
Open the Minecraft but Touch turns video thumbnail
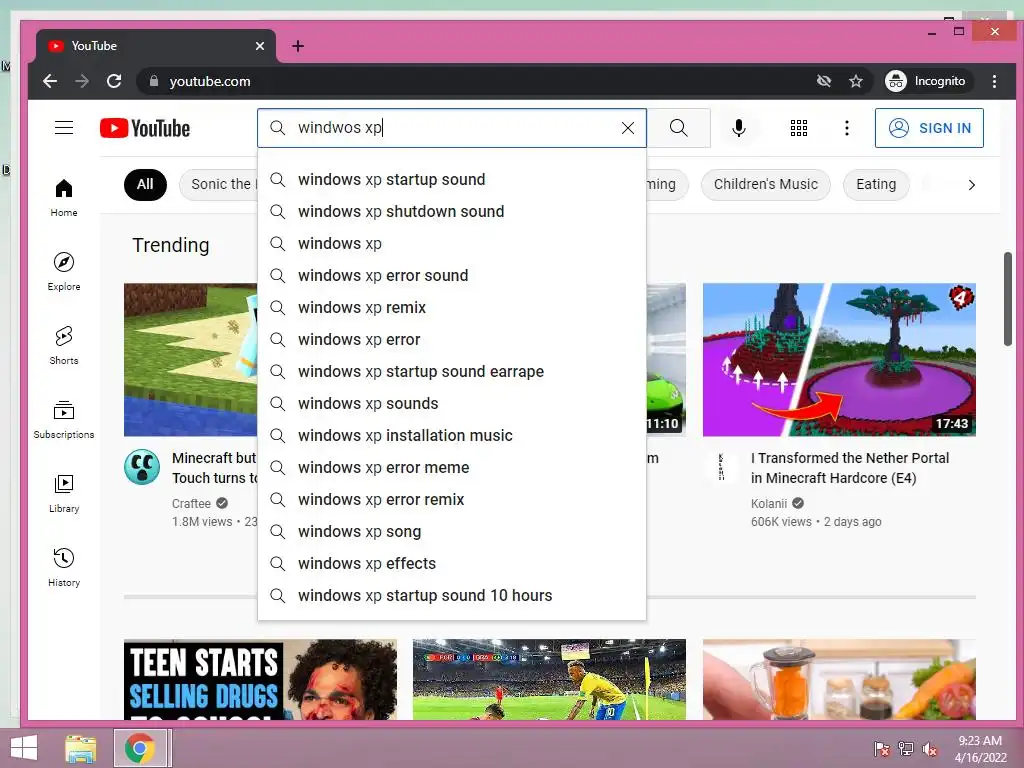[191, 359]
